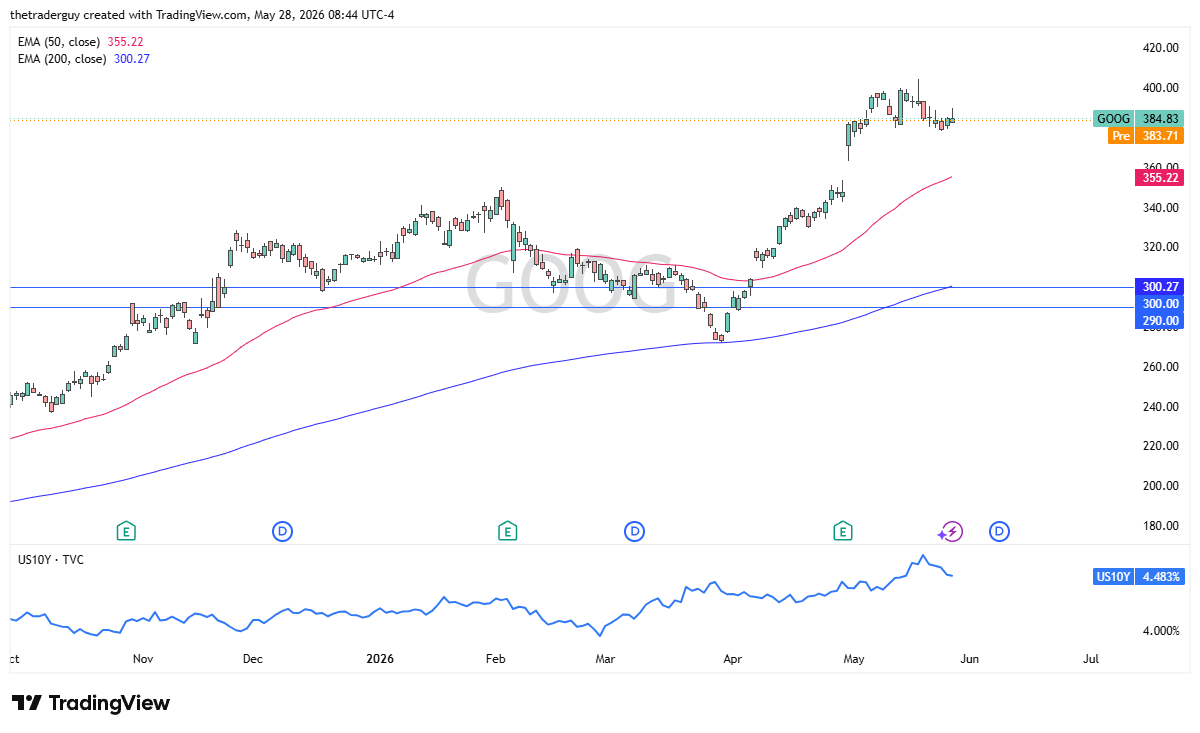Click the dividend marker near June

[998, 531]
